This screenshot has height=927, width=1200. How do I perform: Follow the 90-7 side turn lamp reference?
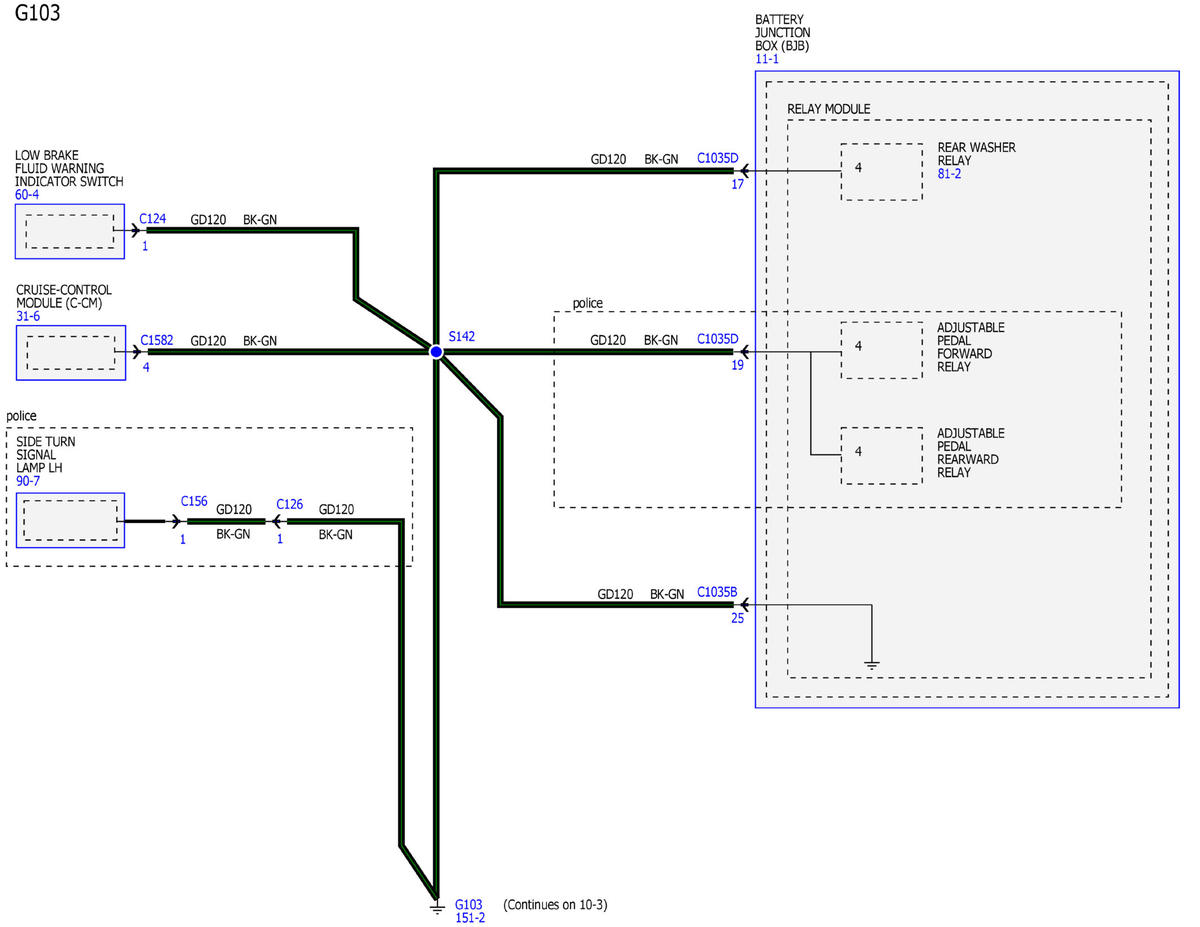point(28,481)
